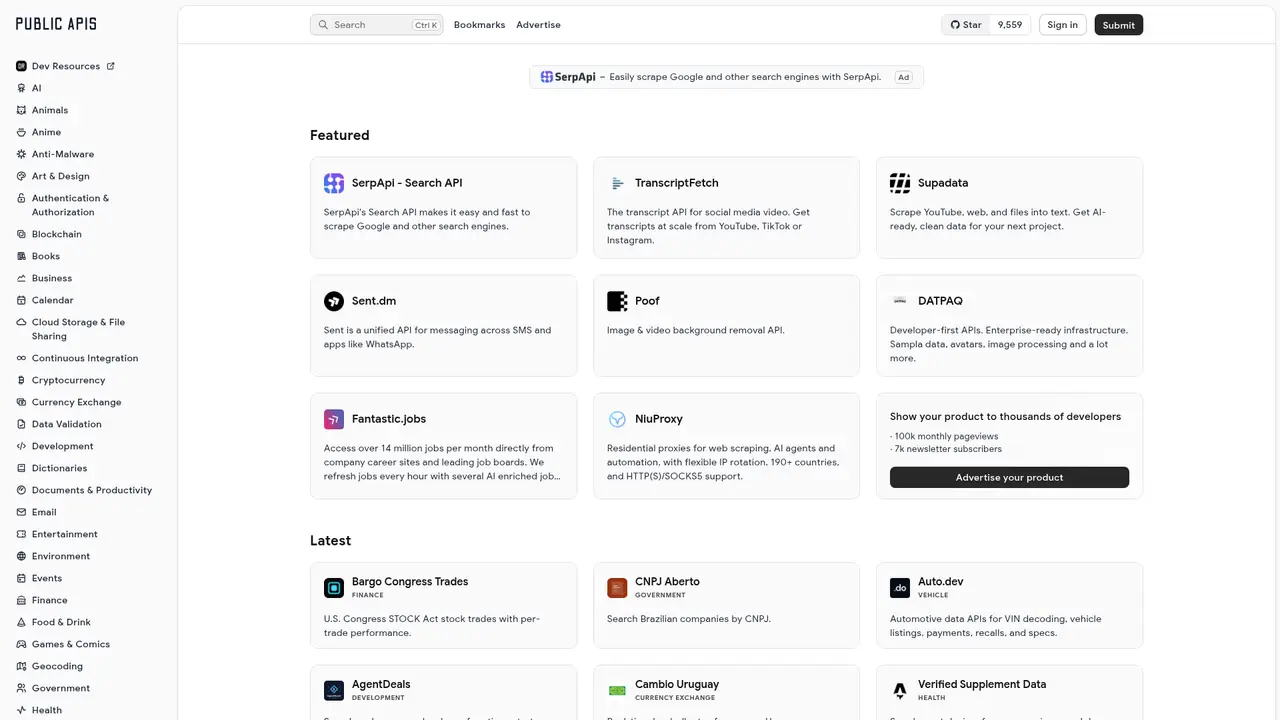Click the Bargo Congress Trades icon

[x=334, y=588]
